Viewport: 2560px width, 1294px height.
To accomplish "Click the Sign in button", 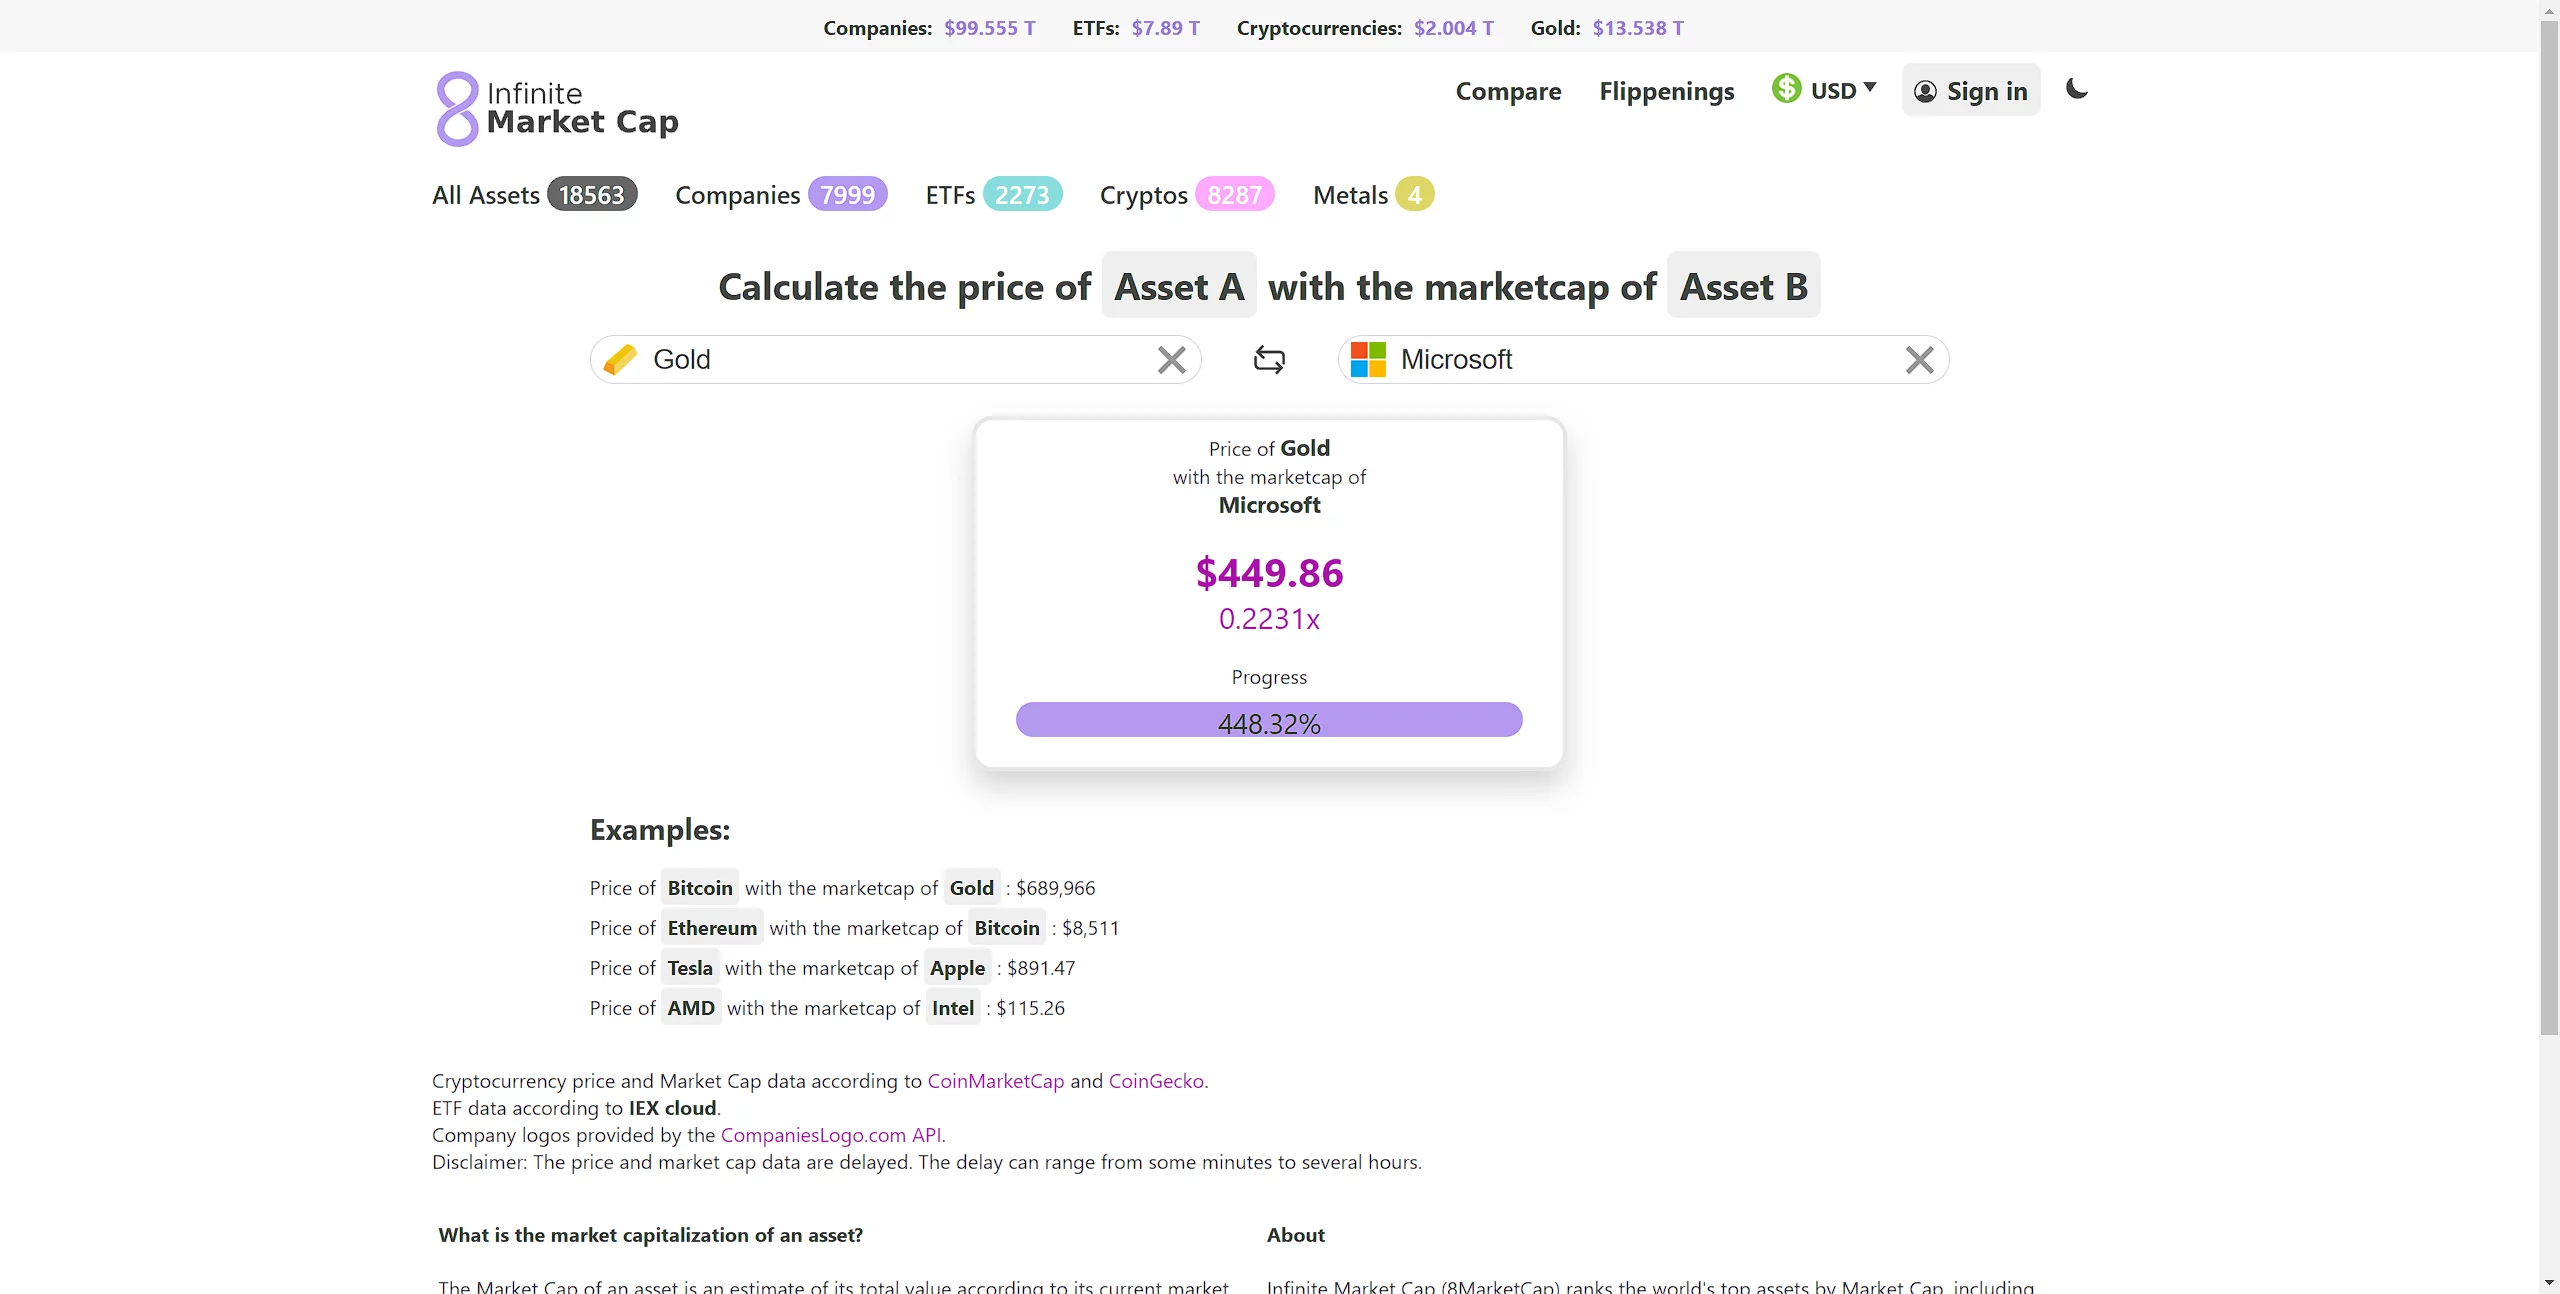I will (x=1970, y=91).
